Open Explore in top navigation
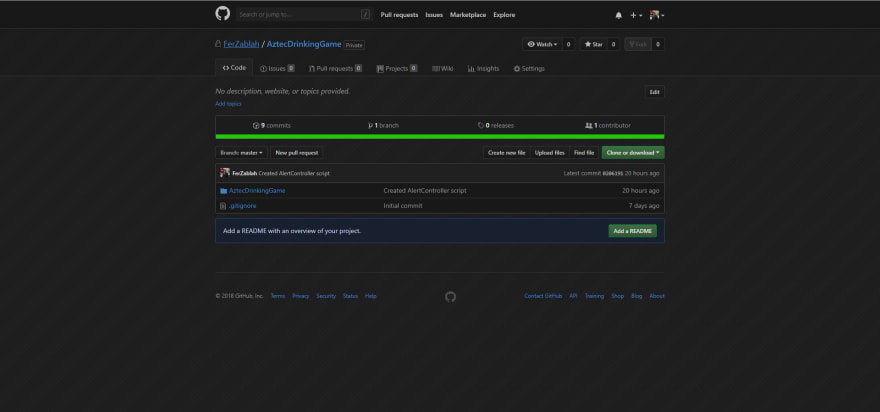 (x=504, y=15)
